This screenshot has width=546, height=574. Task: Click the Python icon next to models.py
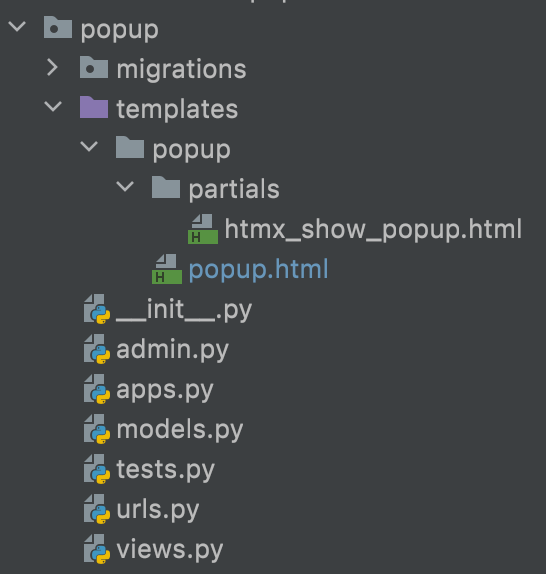coord(97,429)
